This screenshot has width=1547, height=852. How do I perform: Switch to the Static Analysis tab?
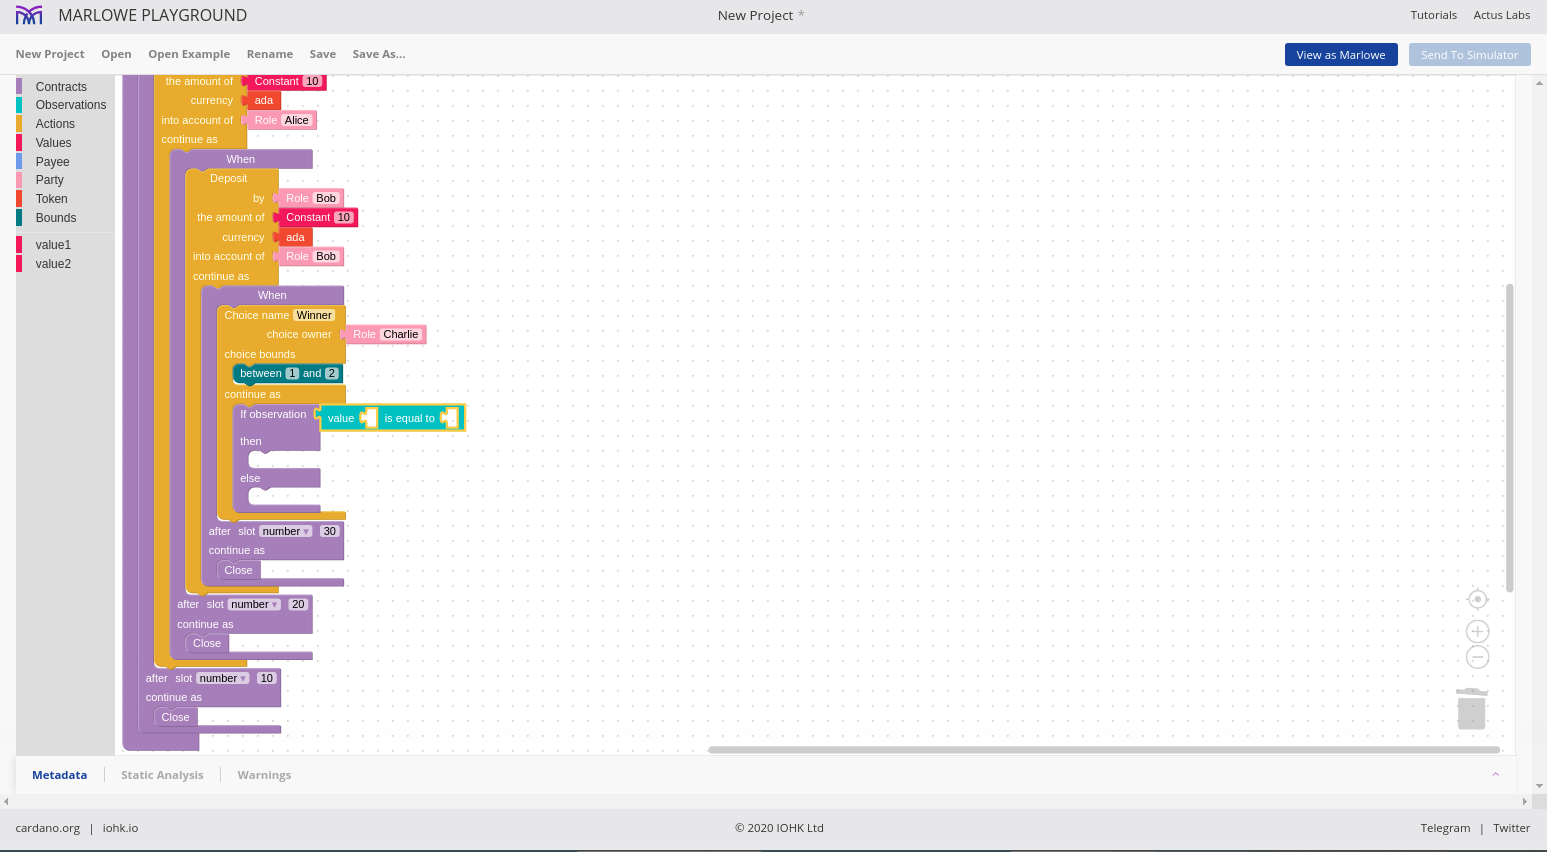(162, 775)
